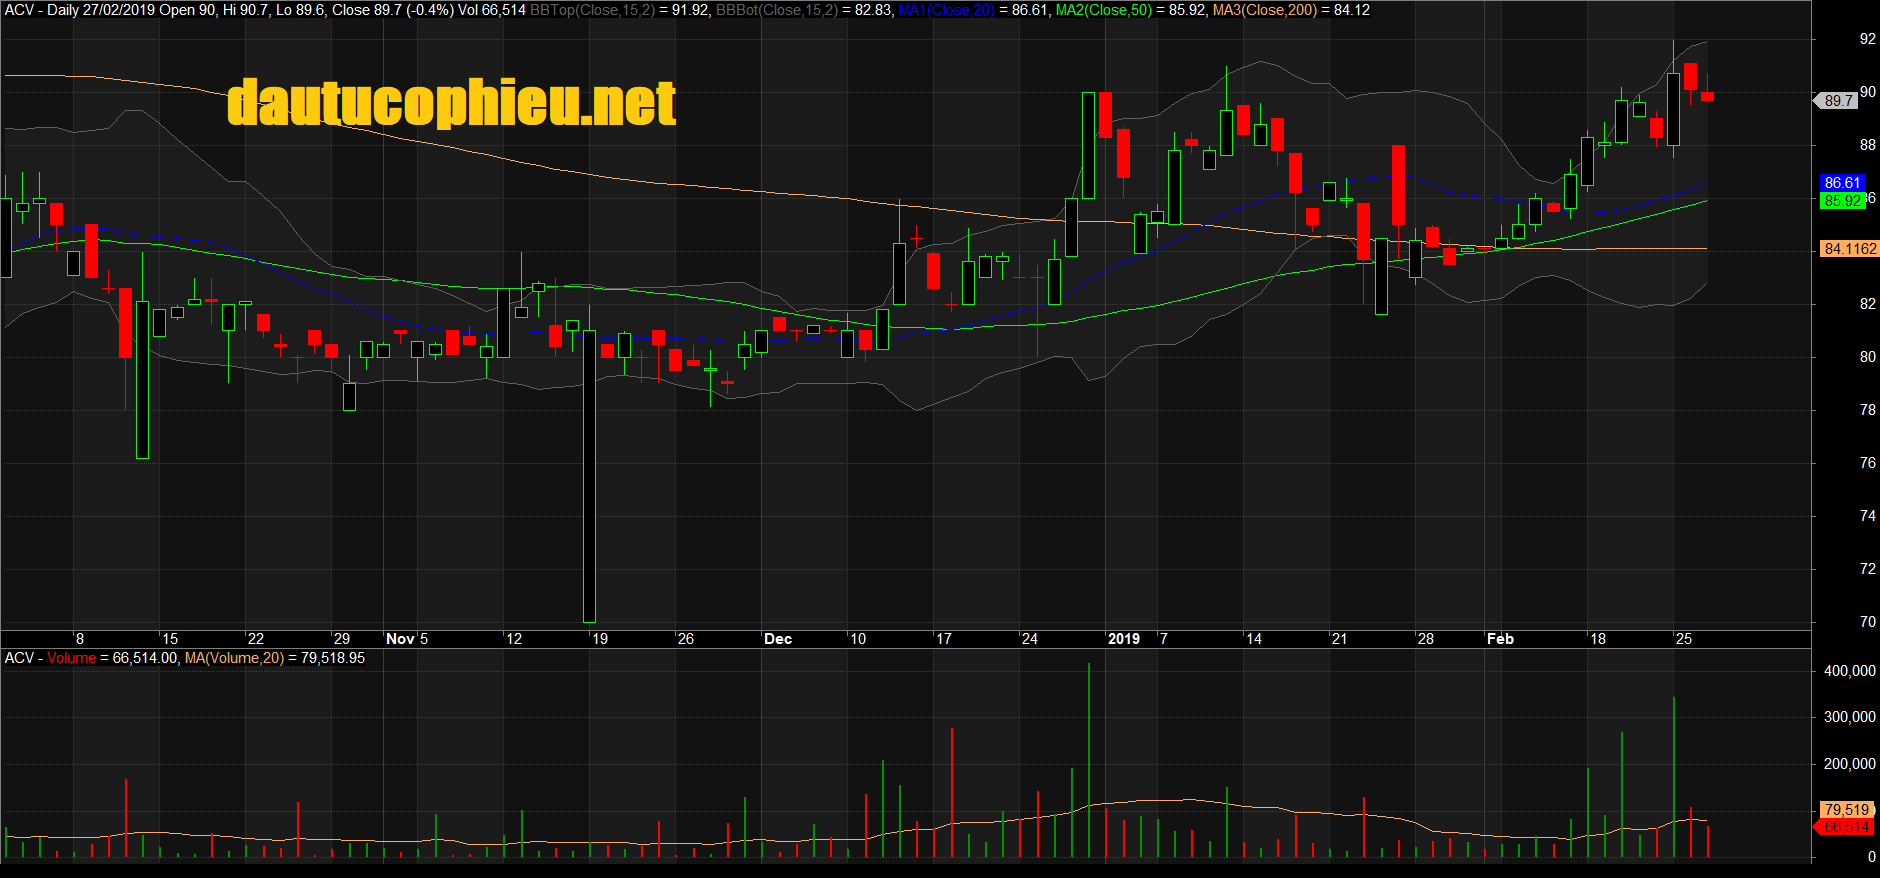This screenshot has height=878, width=1880.
Task: Select the green 85.92 MA price label
Action: 1841,201
